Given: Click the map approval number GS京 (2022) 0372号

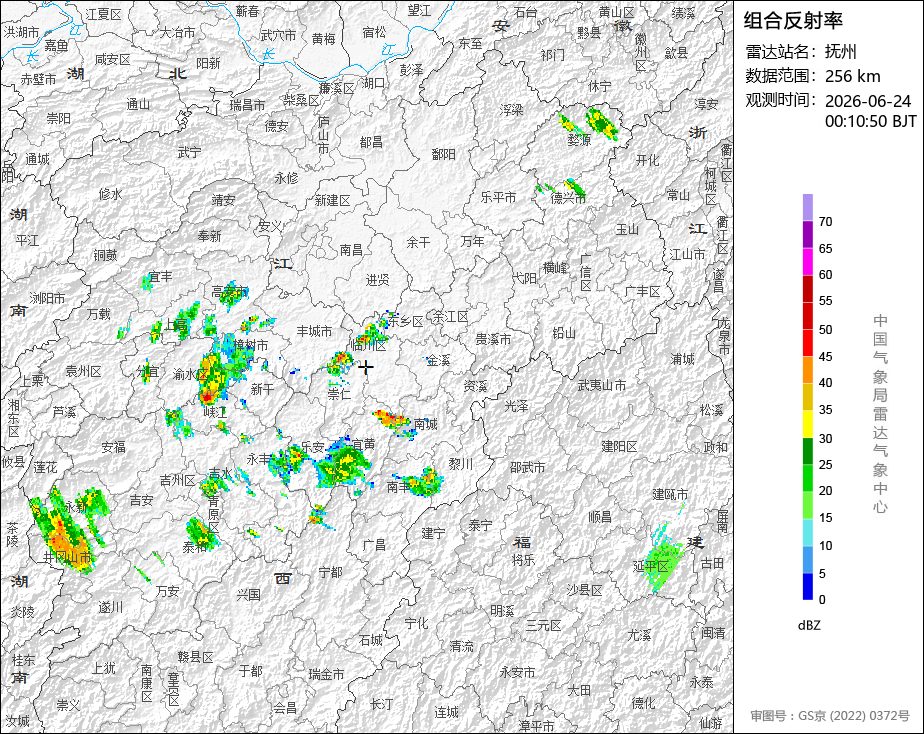Looking at the screenshot, I should click(x=853, y=715).
